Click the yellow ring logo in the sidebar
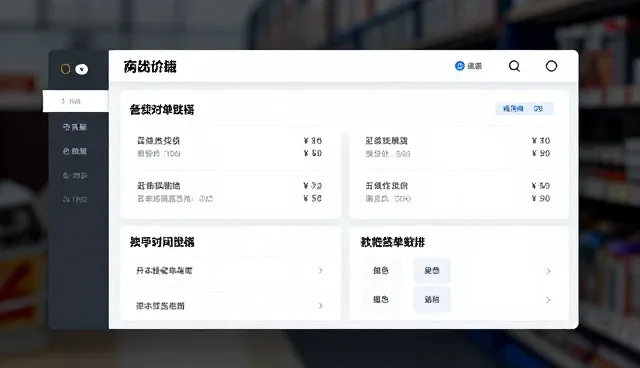Viewport: 640px width, 368px height. tap(65, 69)
